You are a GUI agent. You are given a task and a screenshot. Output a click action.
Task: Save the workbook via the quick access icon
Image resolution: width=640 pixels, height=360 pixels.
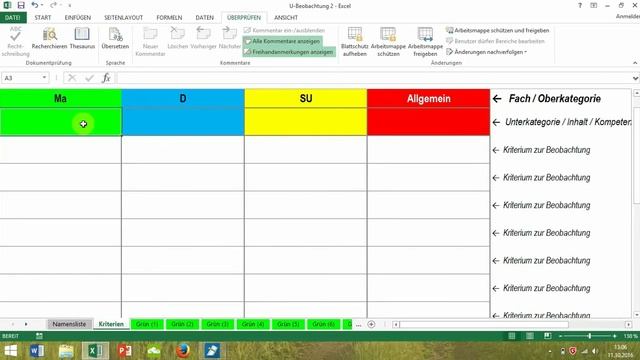[21, 6]
